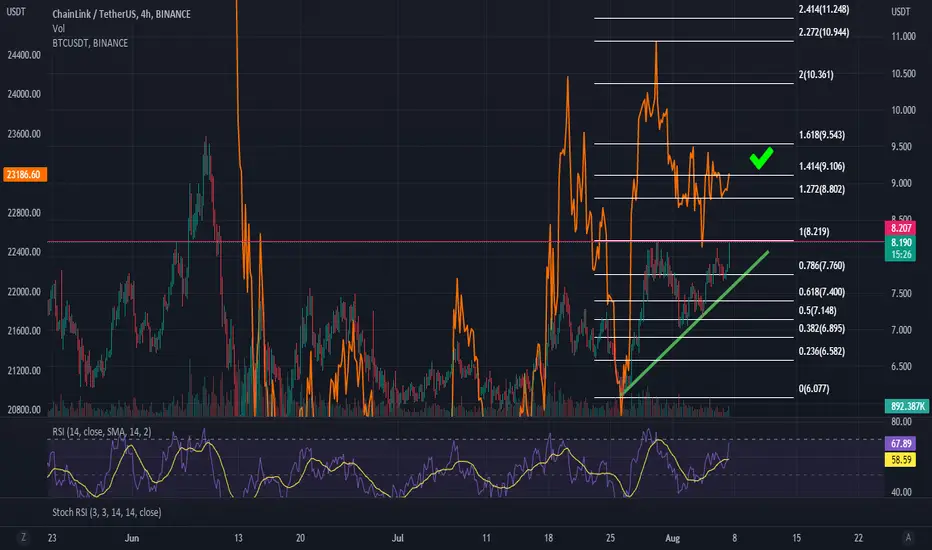The height and width of the screenshot is (550, 932).
Task: Select the Fibonacci level 1.414(9.106)
Action: coord(821,166)
